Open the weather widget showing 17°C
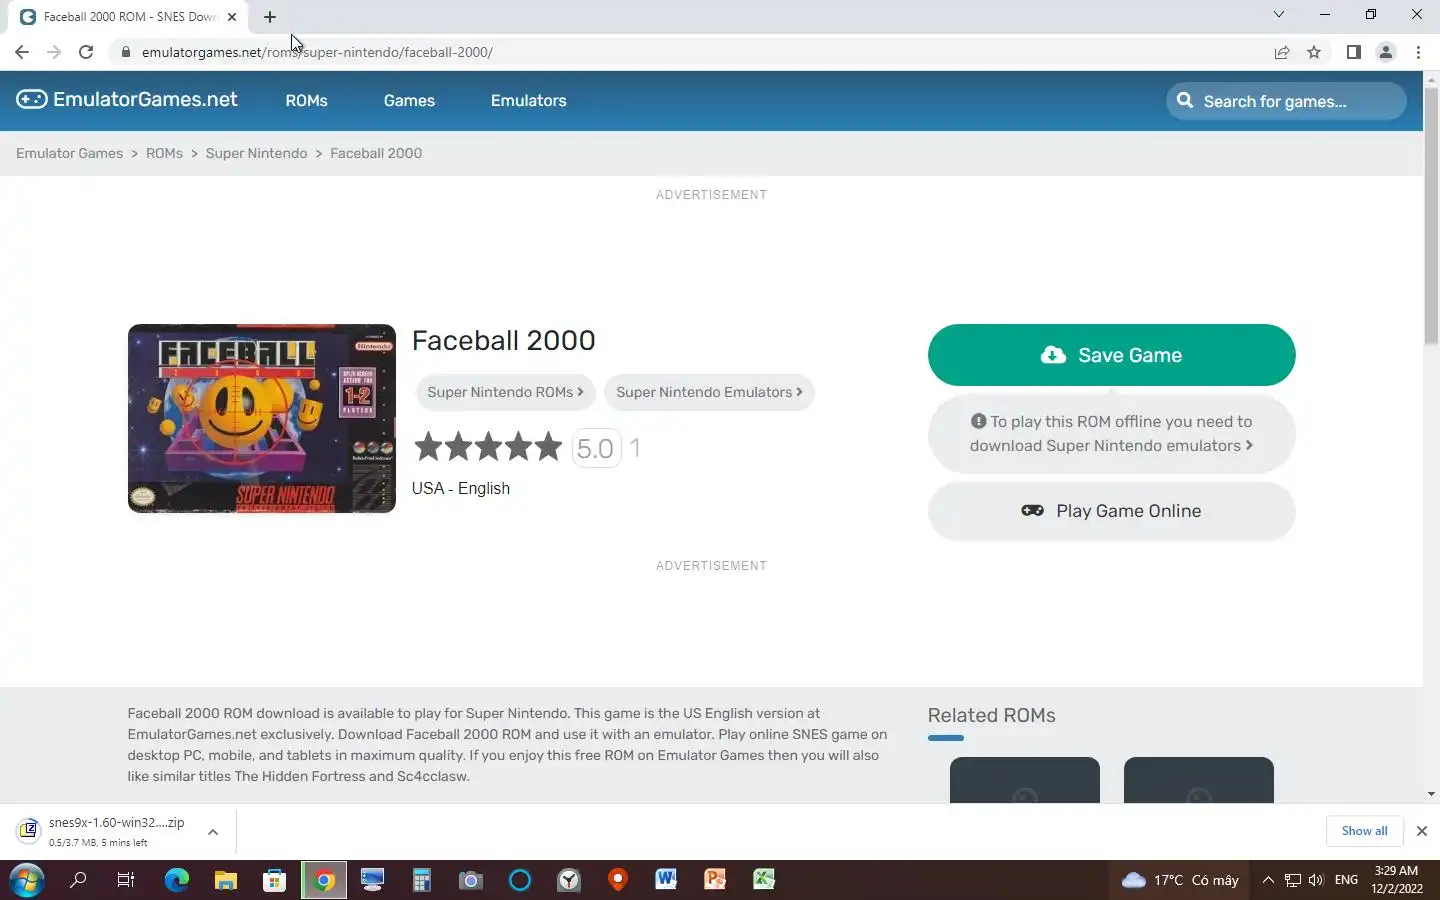Viewport: 1440px width, 900px height. [1180, 880]
